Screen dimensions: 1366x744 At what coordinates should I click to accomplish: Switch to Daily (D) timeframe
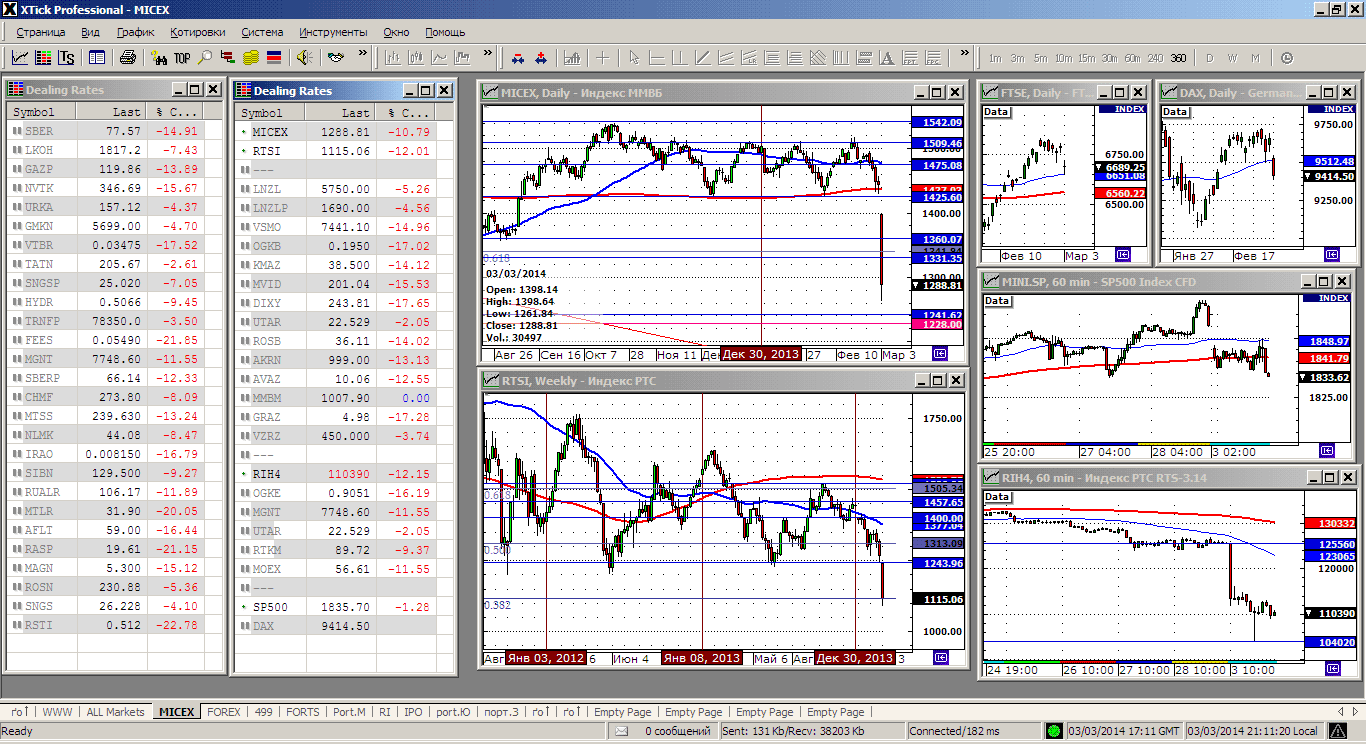(1210, 58)
